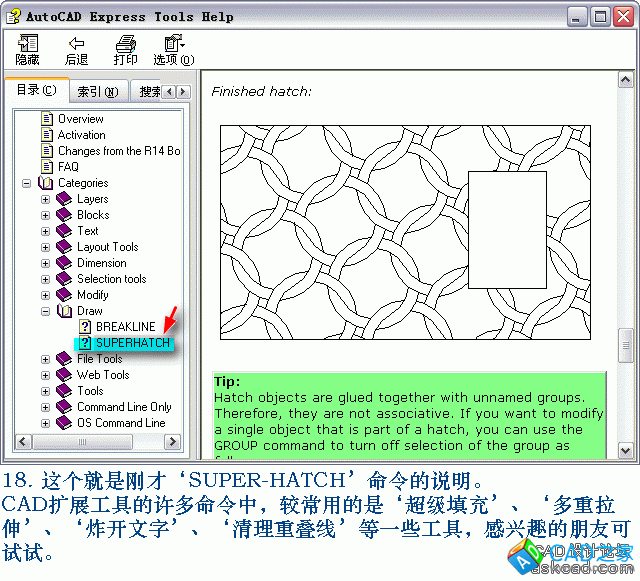Collapse the Categories tree node
This screenshot has width=640, height=581.
pos(26,183)
